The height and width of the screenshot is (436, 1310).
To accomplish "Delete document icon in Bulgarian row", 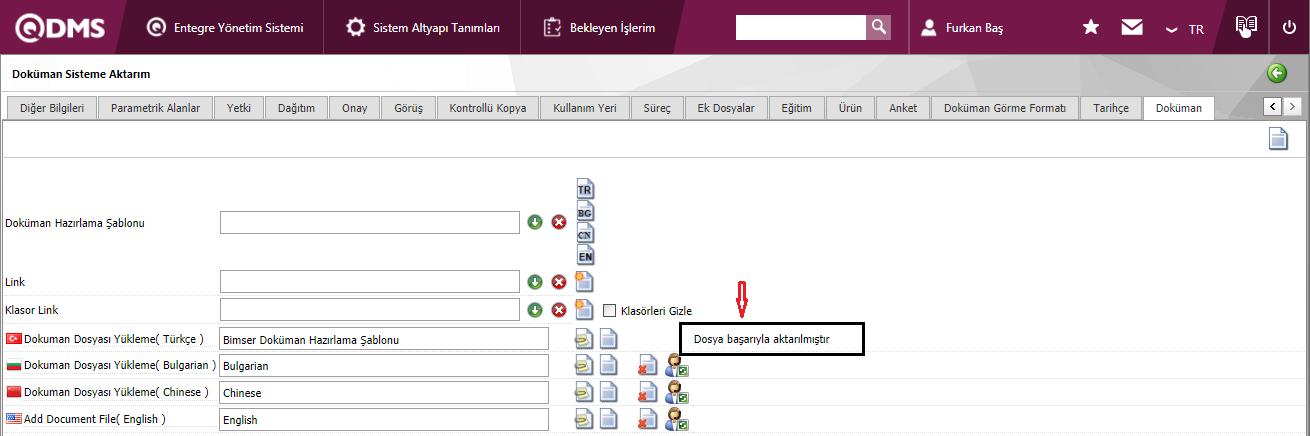I will click(x=648, y=366).
